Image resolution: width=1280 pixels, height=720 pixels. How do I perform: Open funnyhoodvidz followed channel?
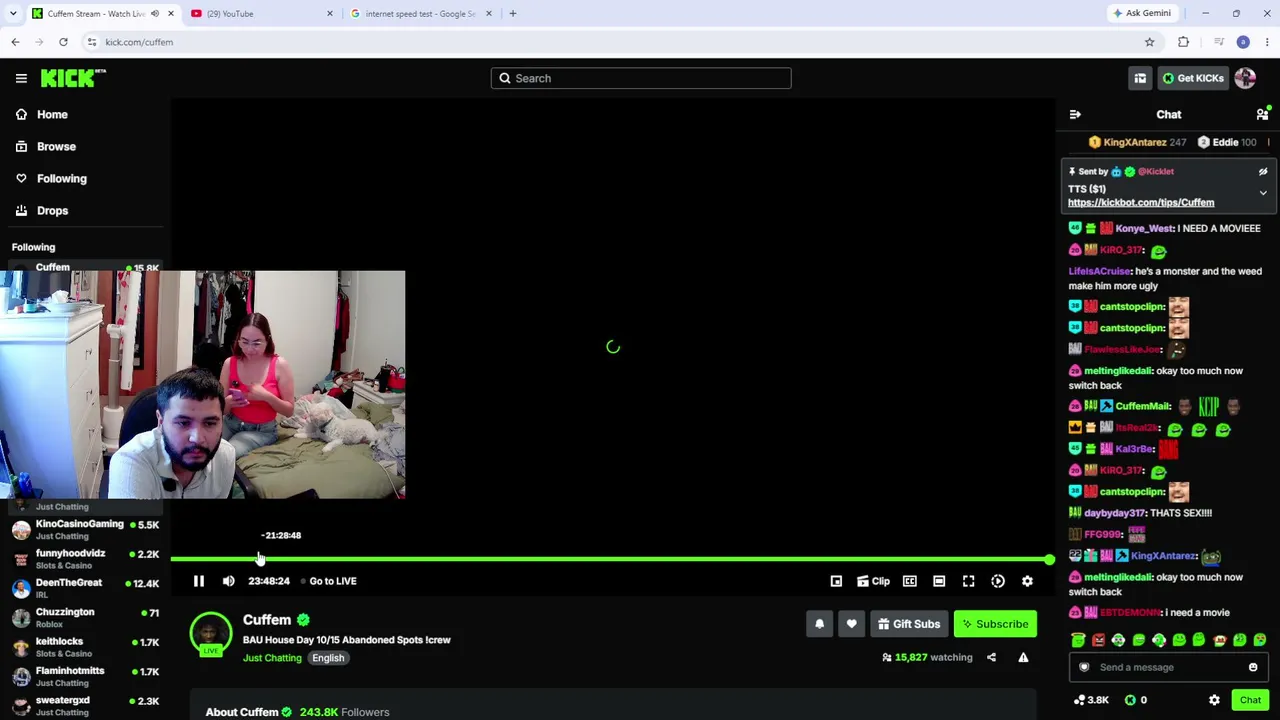tap(85, 559)
